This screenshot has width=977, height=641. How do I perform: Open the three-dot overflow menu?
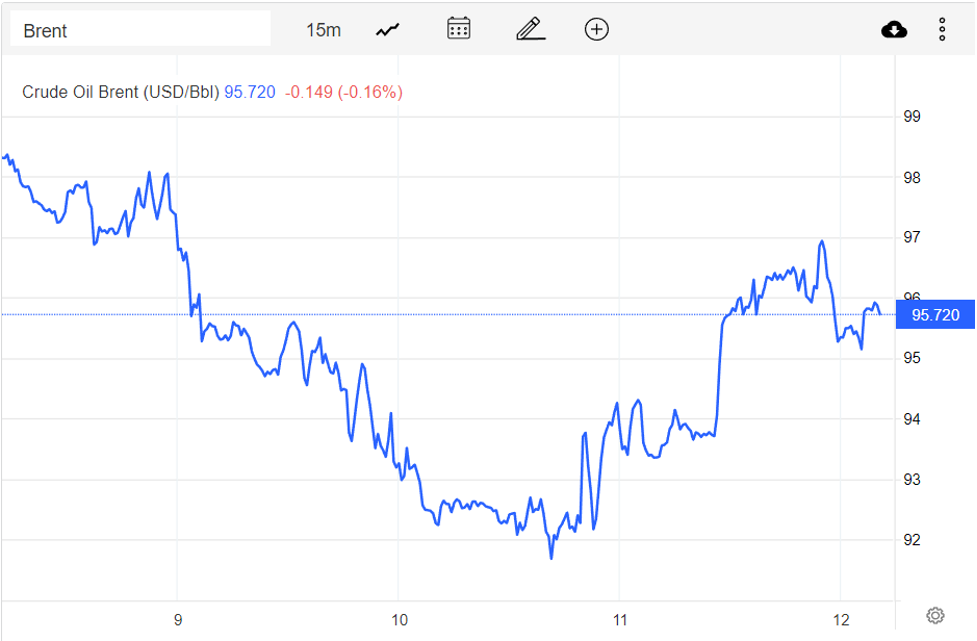(x=942, y=29)
